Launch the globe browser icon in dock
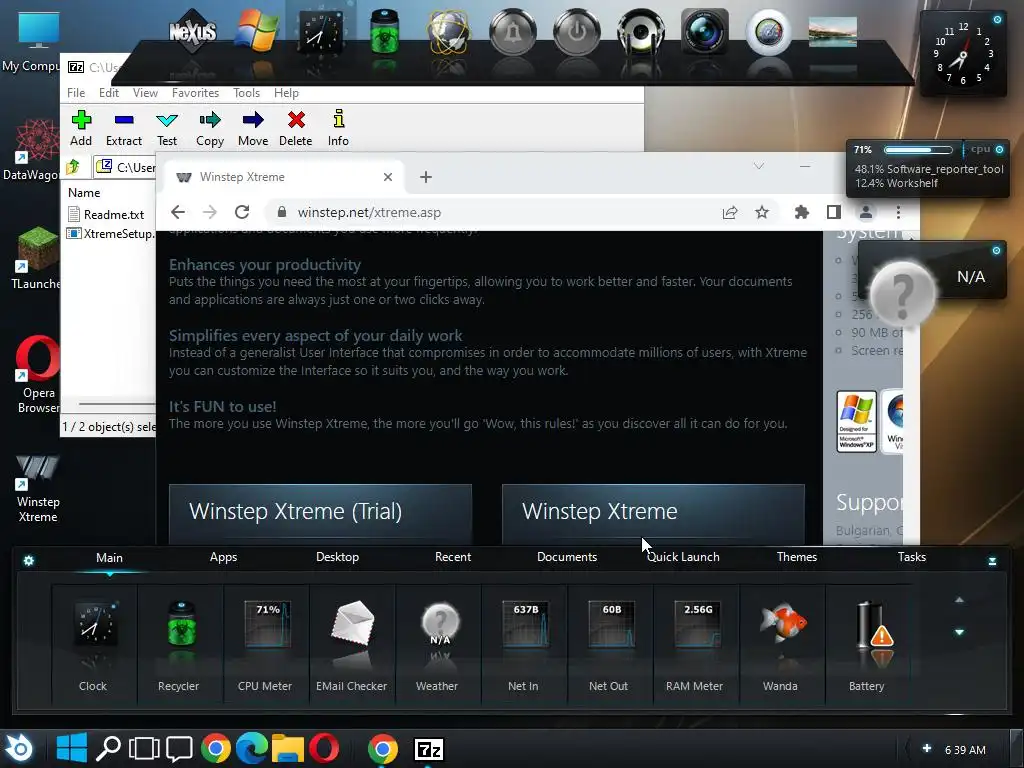1024x768 pixels. point(448,33)
